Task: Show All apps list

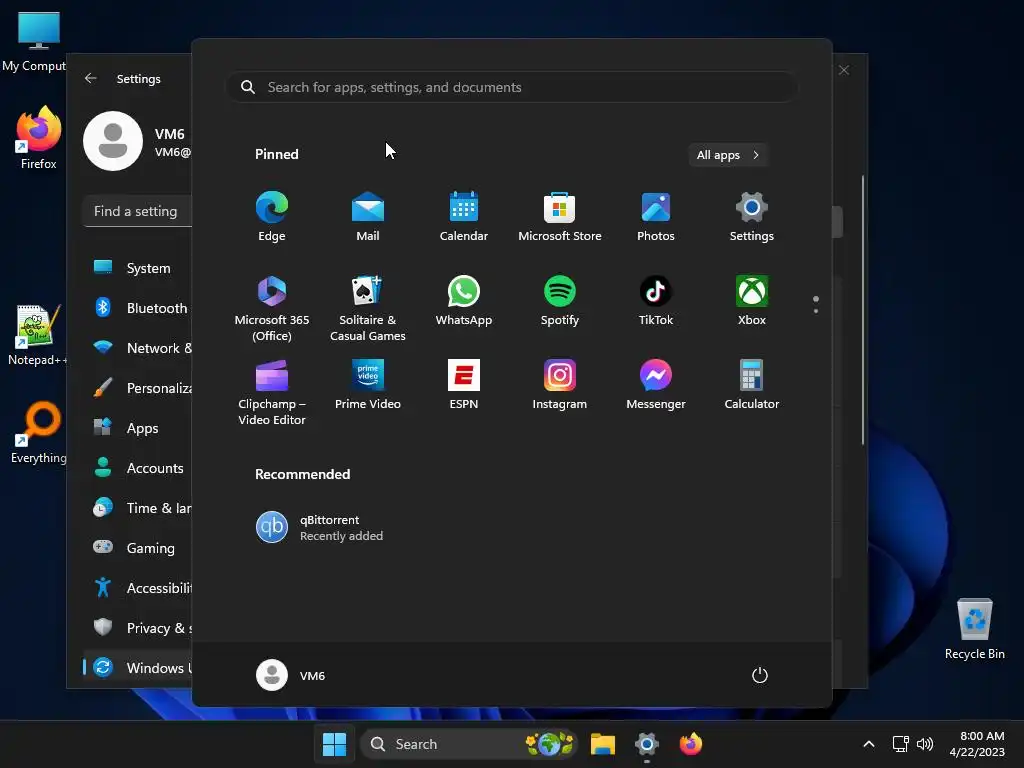Action: tap(728, 155)
